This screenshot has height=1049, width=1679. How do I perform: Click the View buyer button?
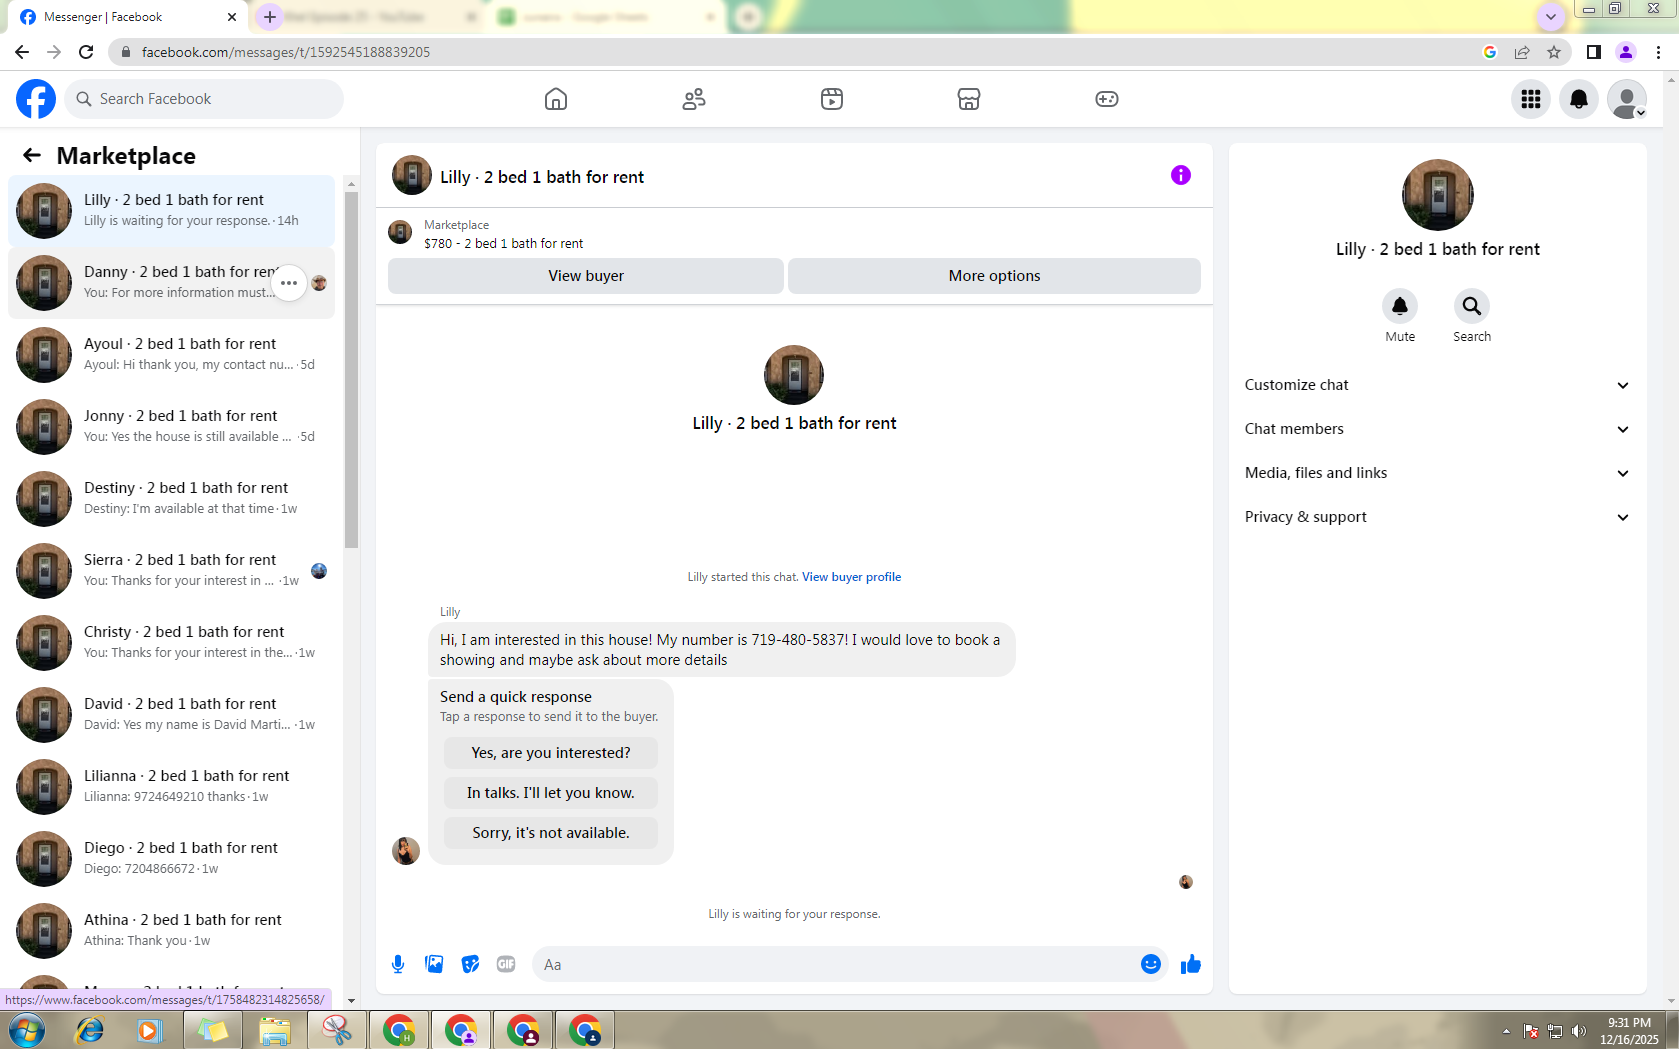pyautogui.click(x=586, y=276)
